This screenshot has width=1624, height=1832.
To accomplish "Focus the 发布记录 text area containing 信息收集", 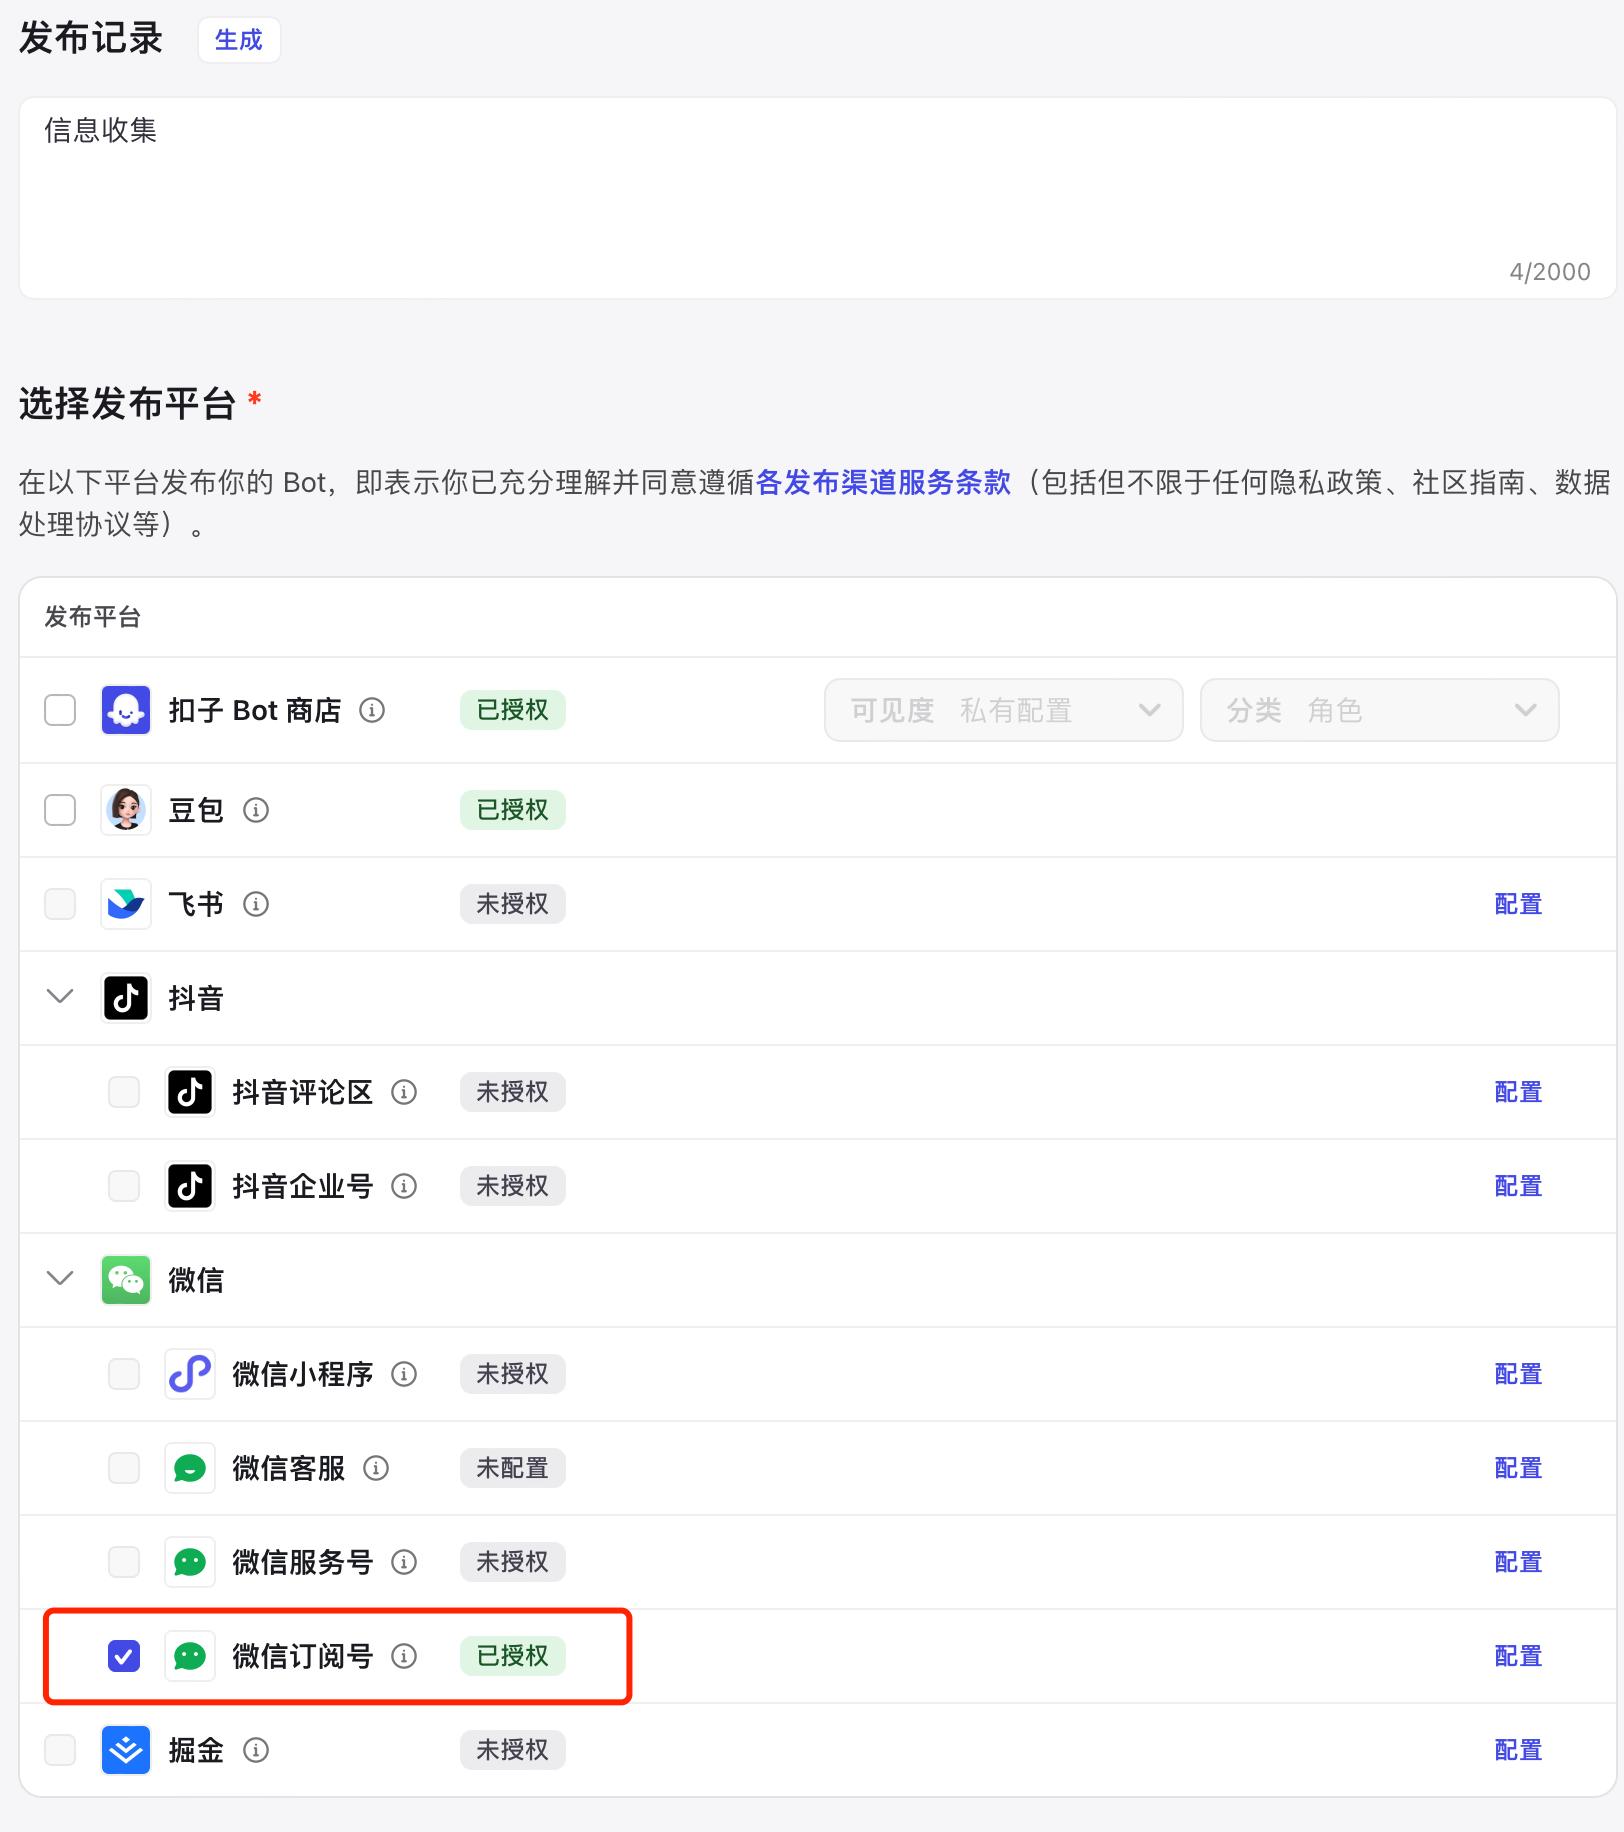I will pyautogui.click(x=818, y=198).
